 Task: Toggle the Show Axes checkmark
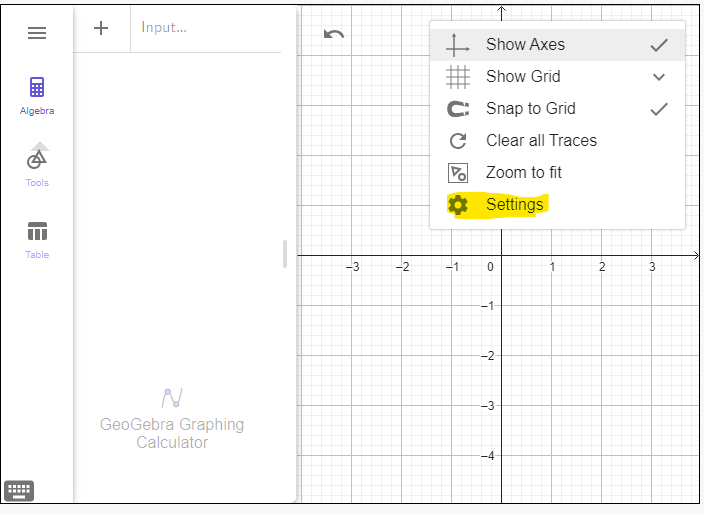coord(659,45)
